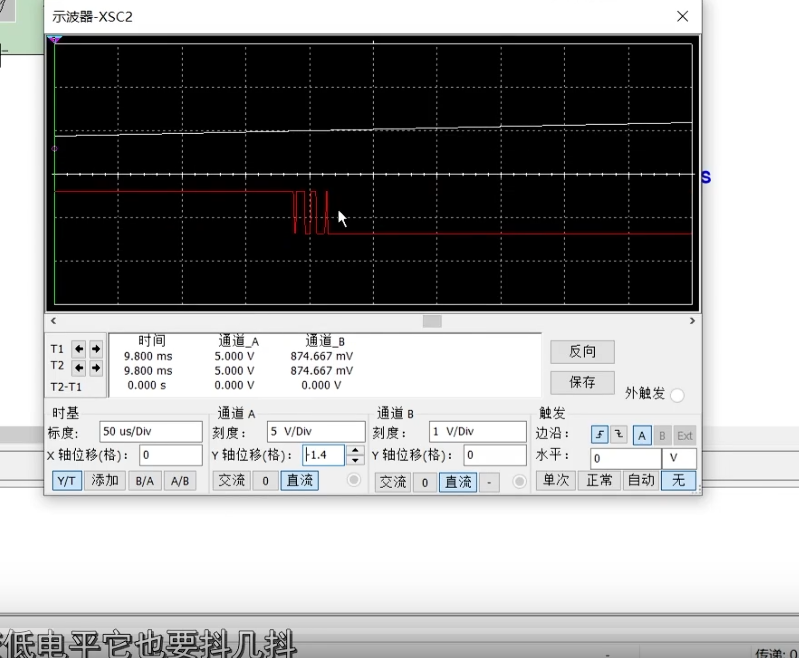This screenshot has height=658, width=799.
Task: Click the timebase 50 us/Div field
Action: pyautogui.click(x=151, y=432)
